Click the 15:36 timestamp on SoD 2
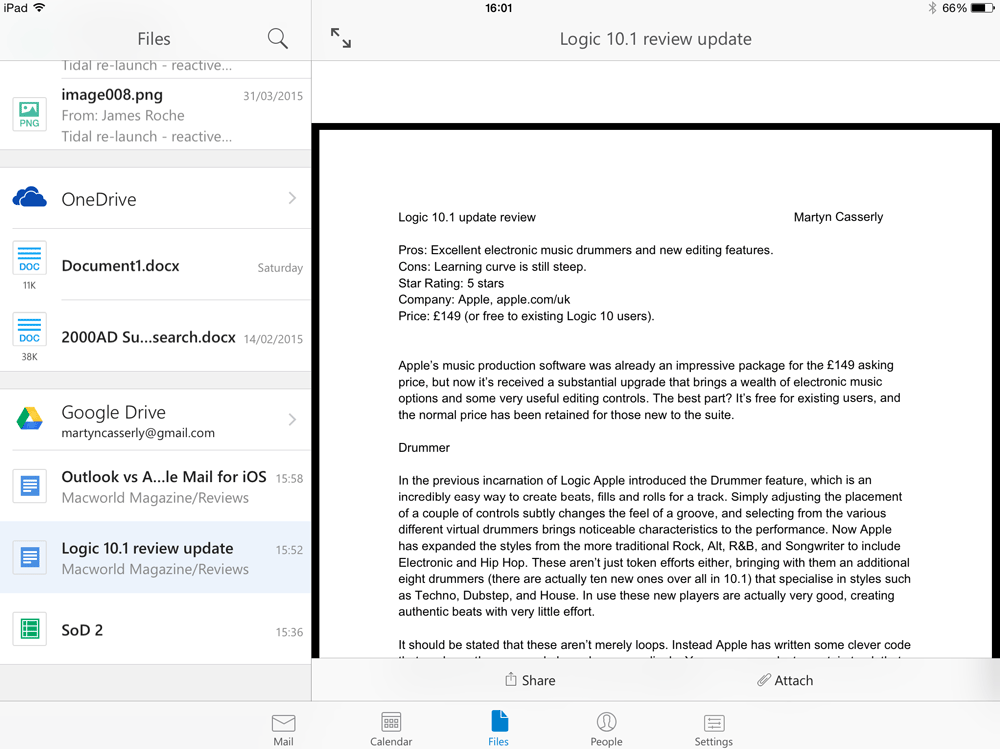 click(x=289, y=632)
